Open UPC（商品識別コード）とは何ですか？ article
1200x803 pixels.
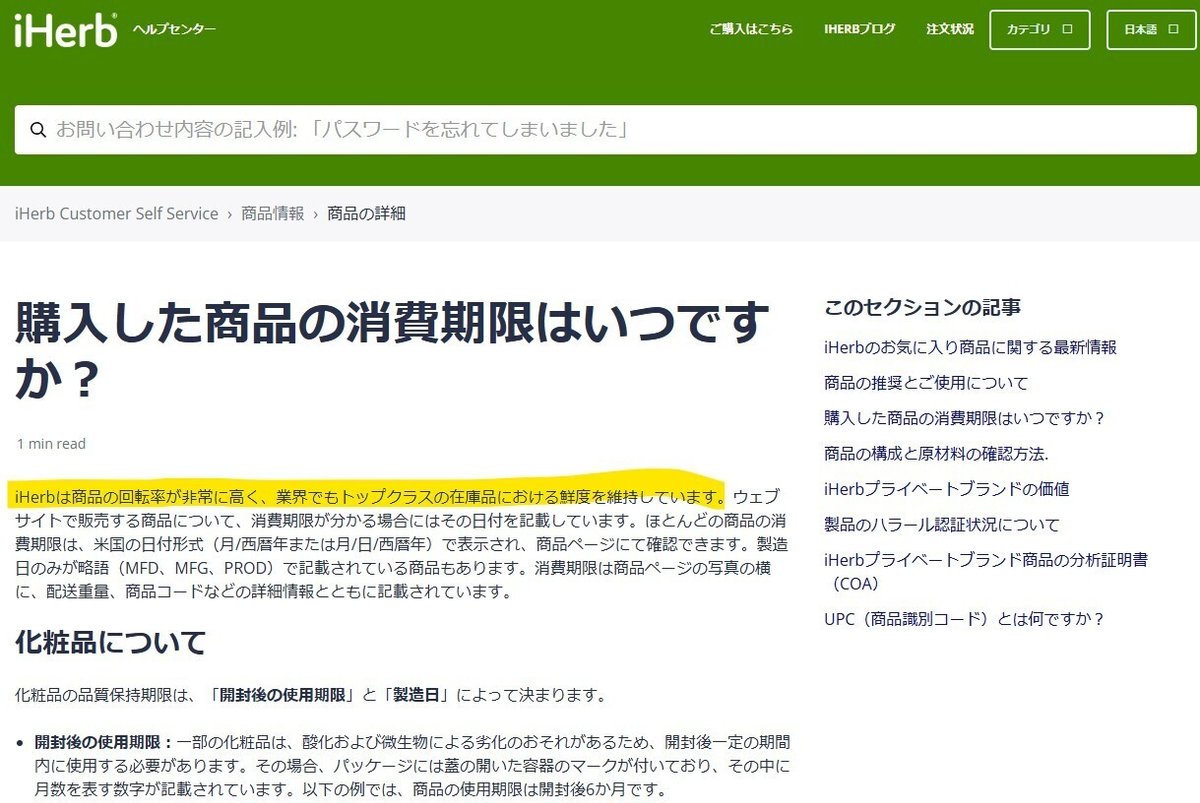point(964,619)
